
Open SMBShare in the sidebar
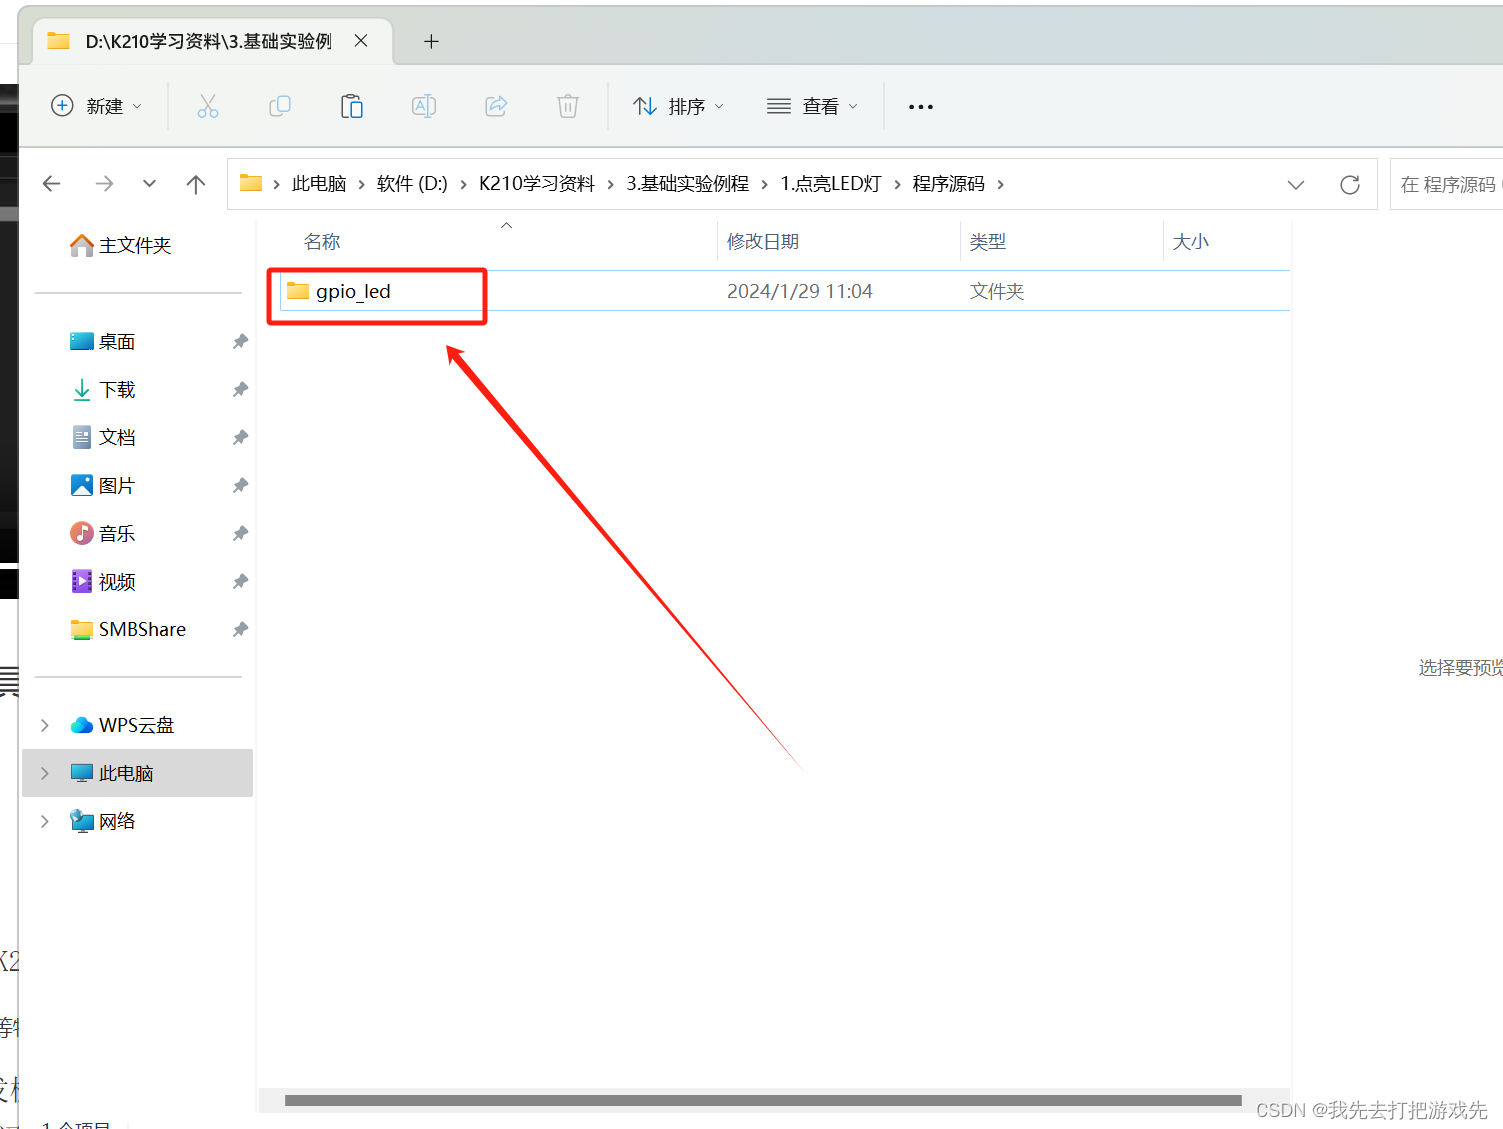pos(128,630)
